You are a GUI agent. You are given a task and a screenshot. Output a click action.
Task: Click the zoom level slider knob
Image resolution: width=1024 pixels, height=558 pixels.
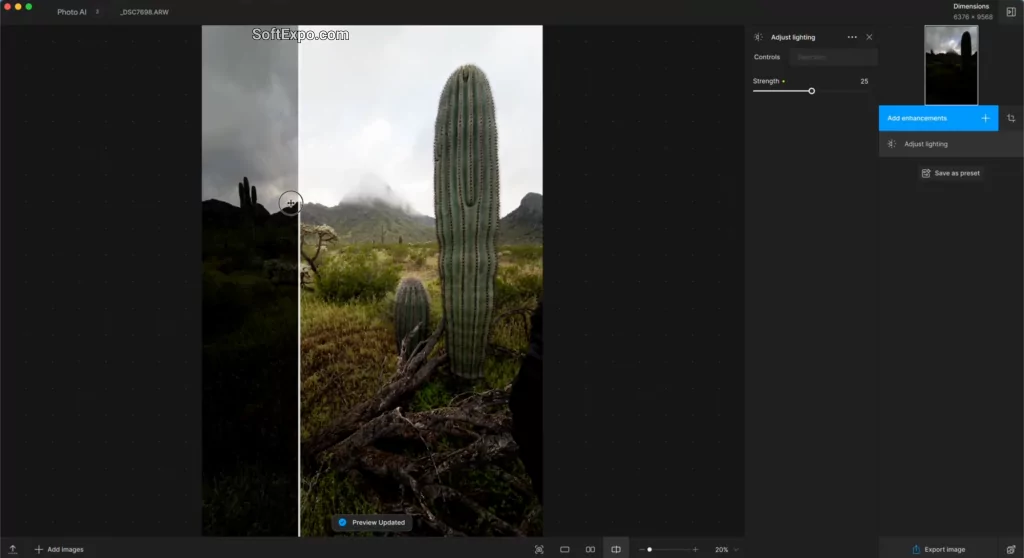click(x=649, y=550)
